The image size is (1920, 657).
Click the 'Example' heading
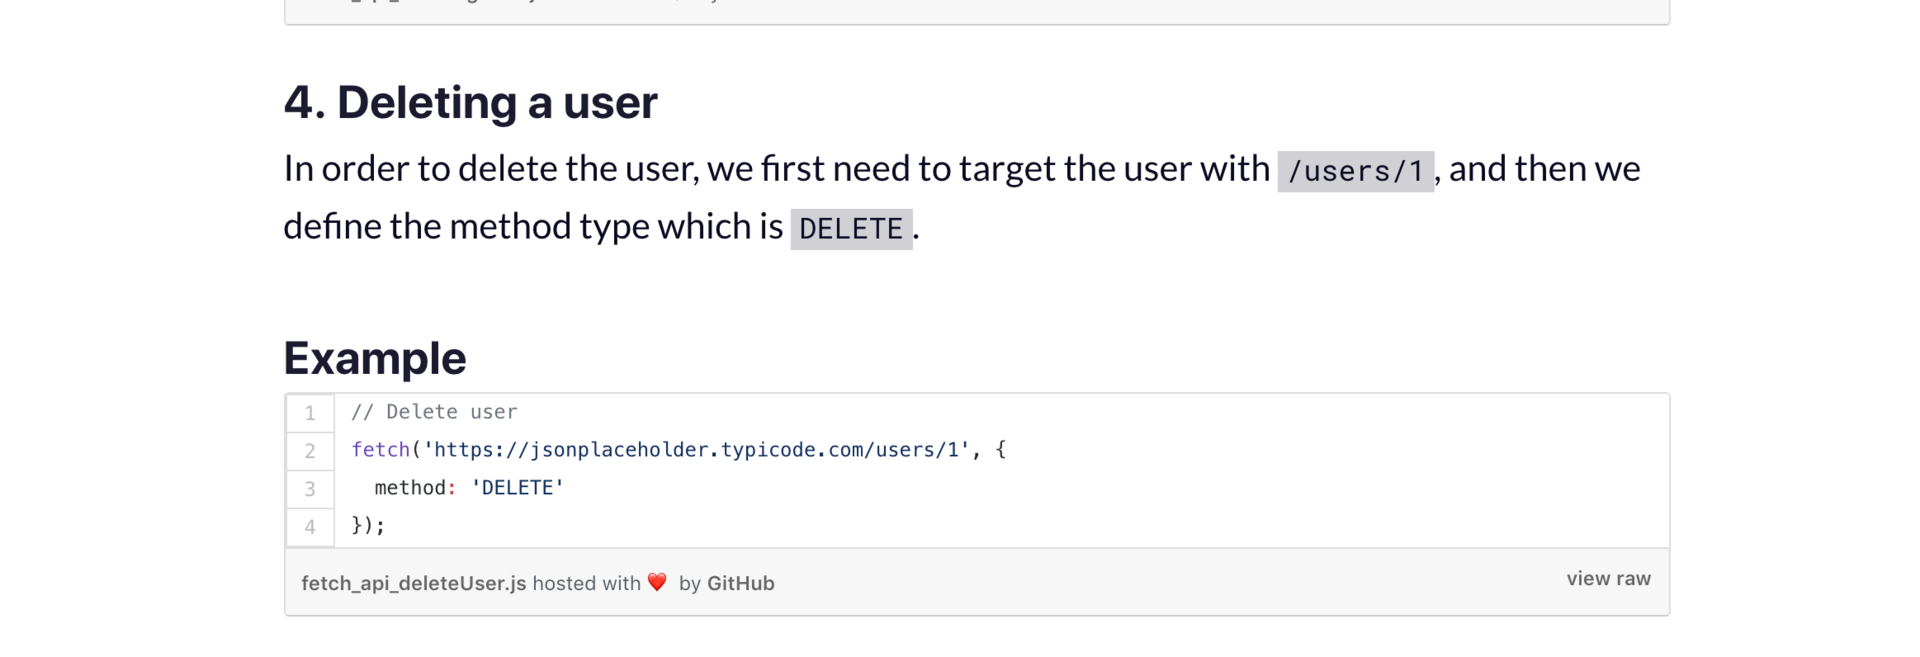(x=375, y=358)
